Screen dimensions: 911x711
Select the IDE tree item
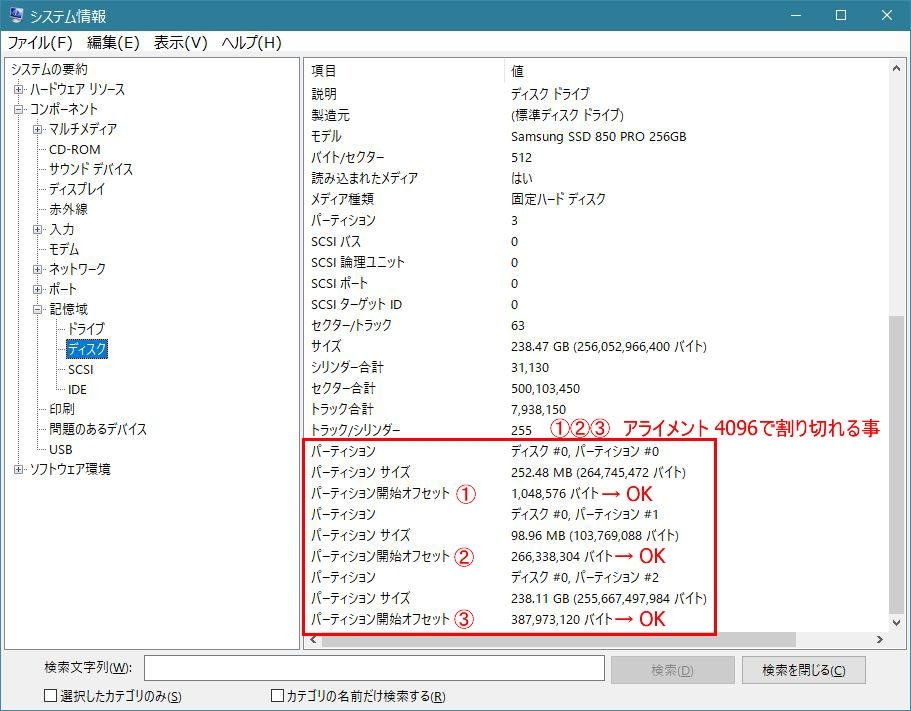pos(77,389)
